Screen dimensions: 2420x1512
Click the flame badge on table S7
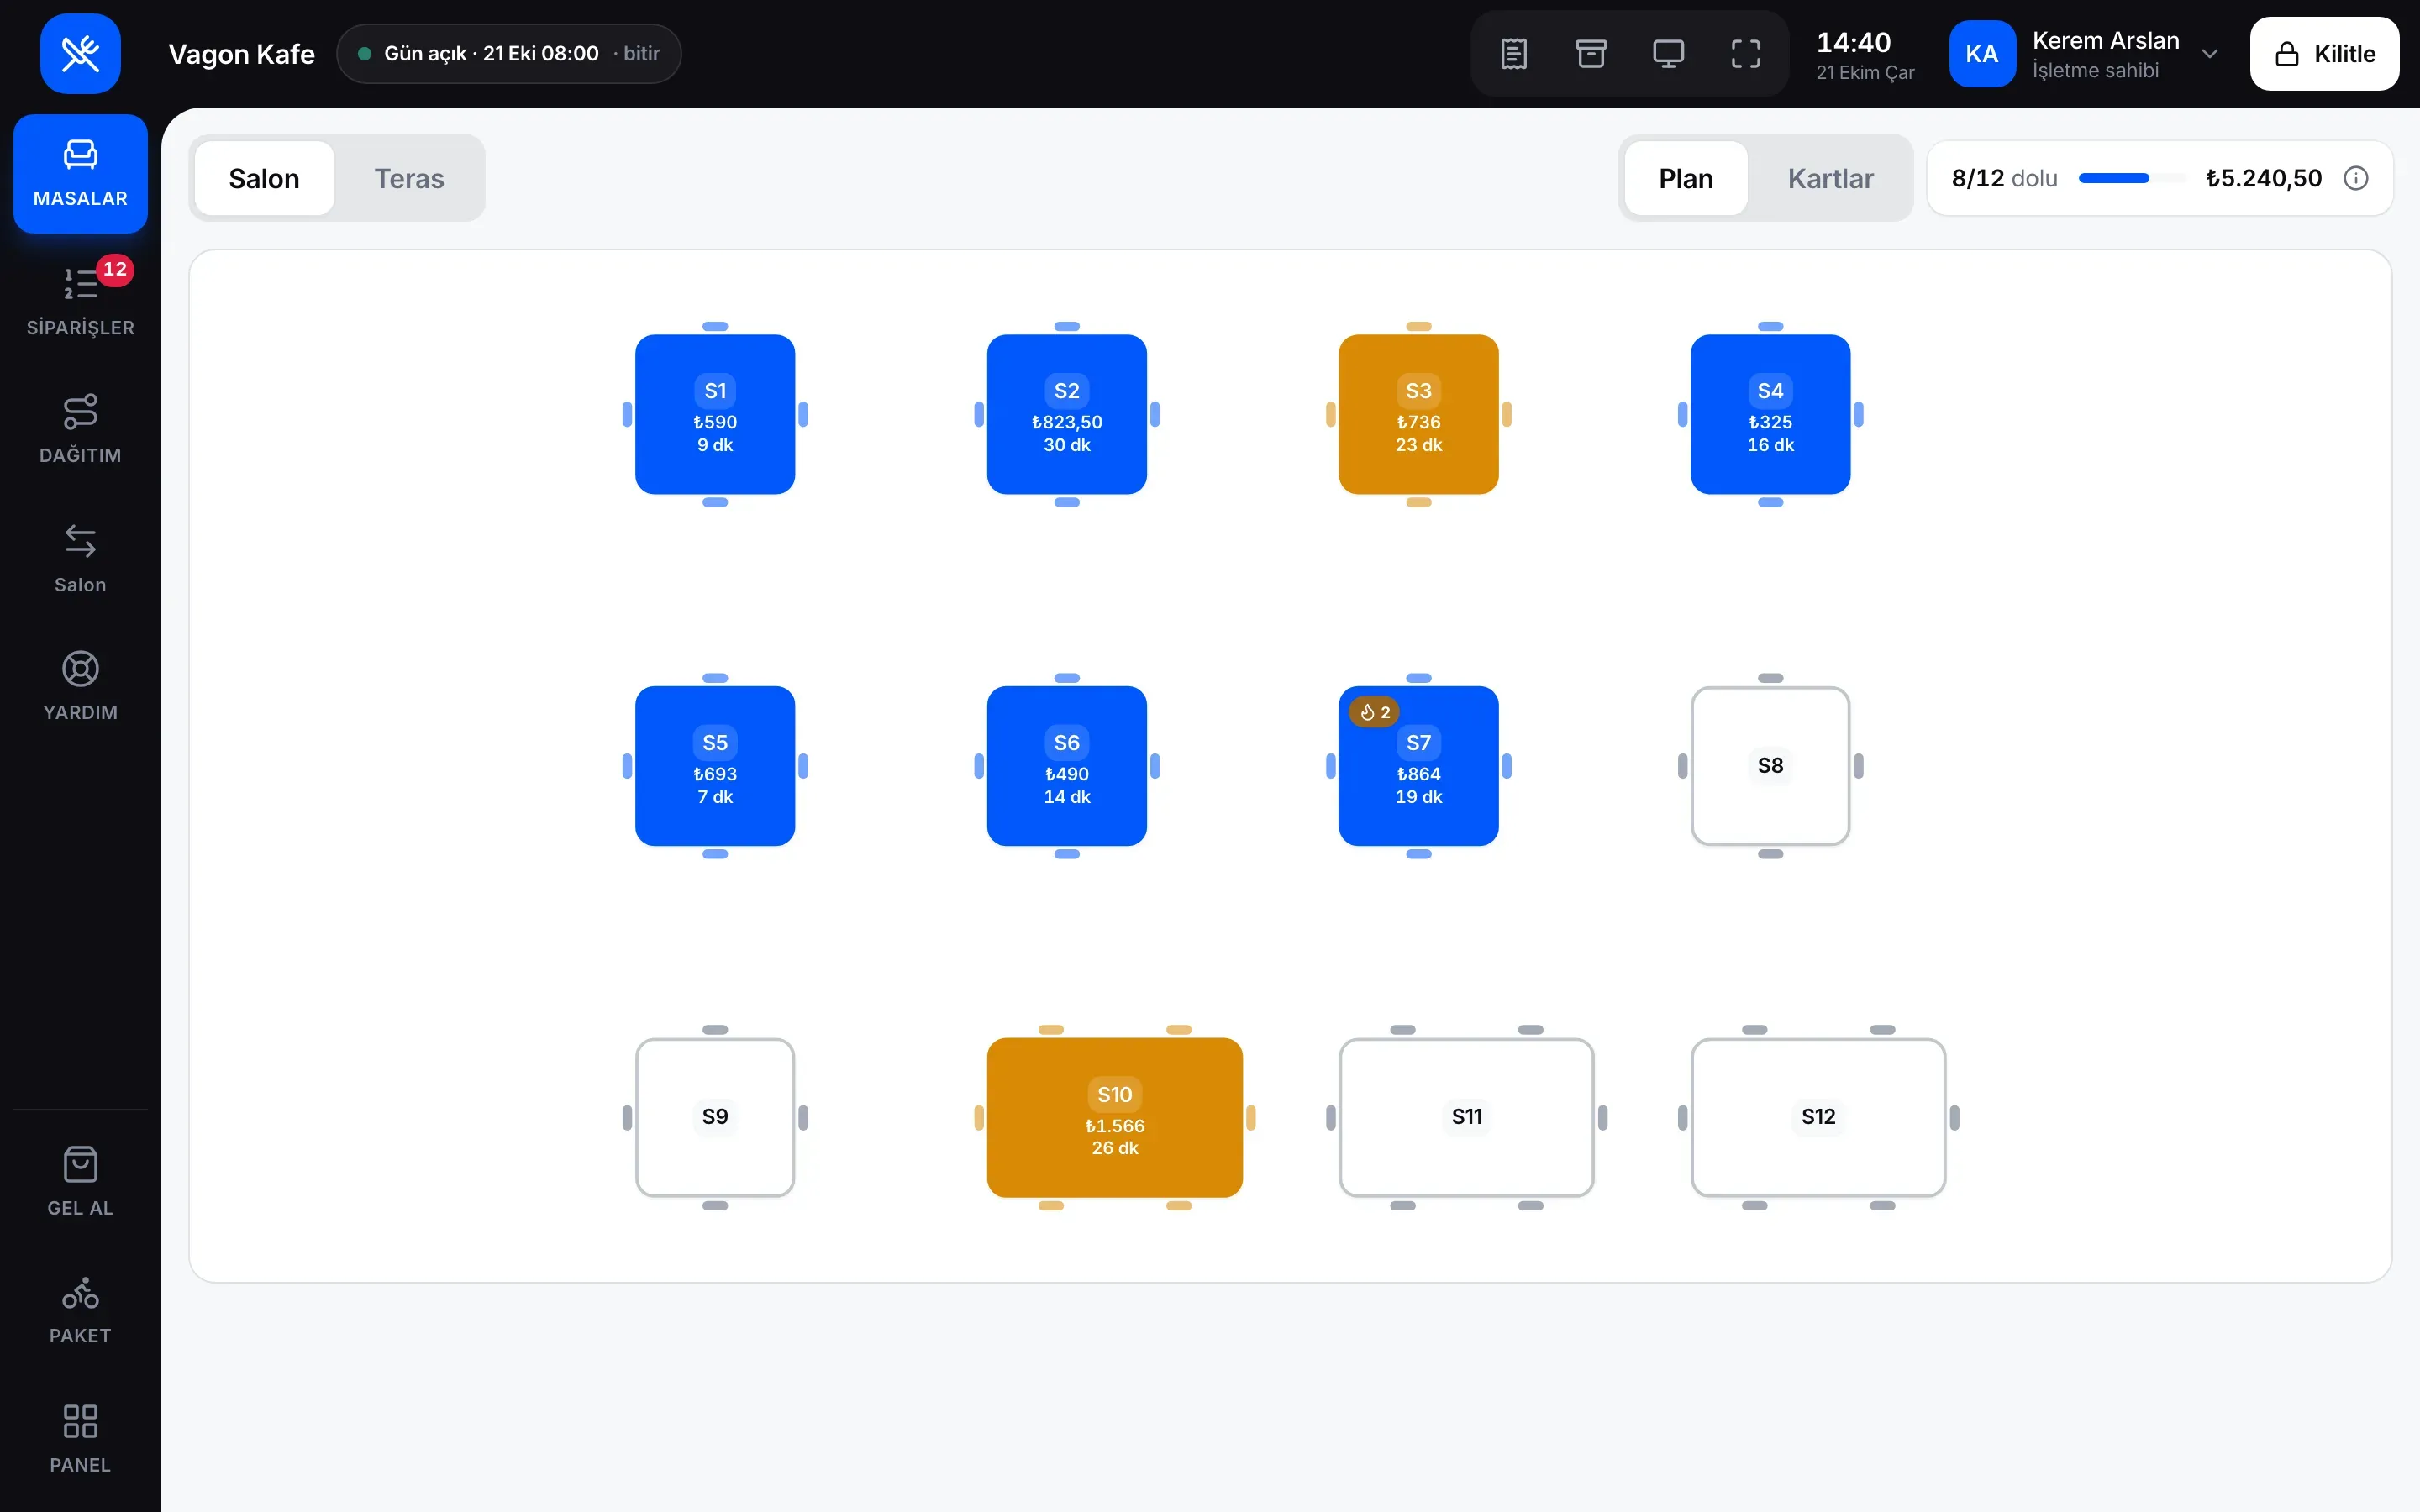1374,712
